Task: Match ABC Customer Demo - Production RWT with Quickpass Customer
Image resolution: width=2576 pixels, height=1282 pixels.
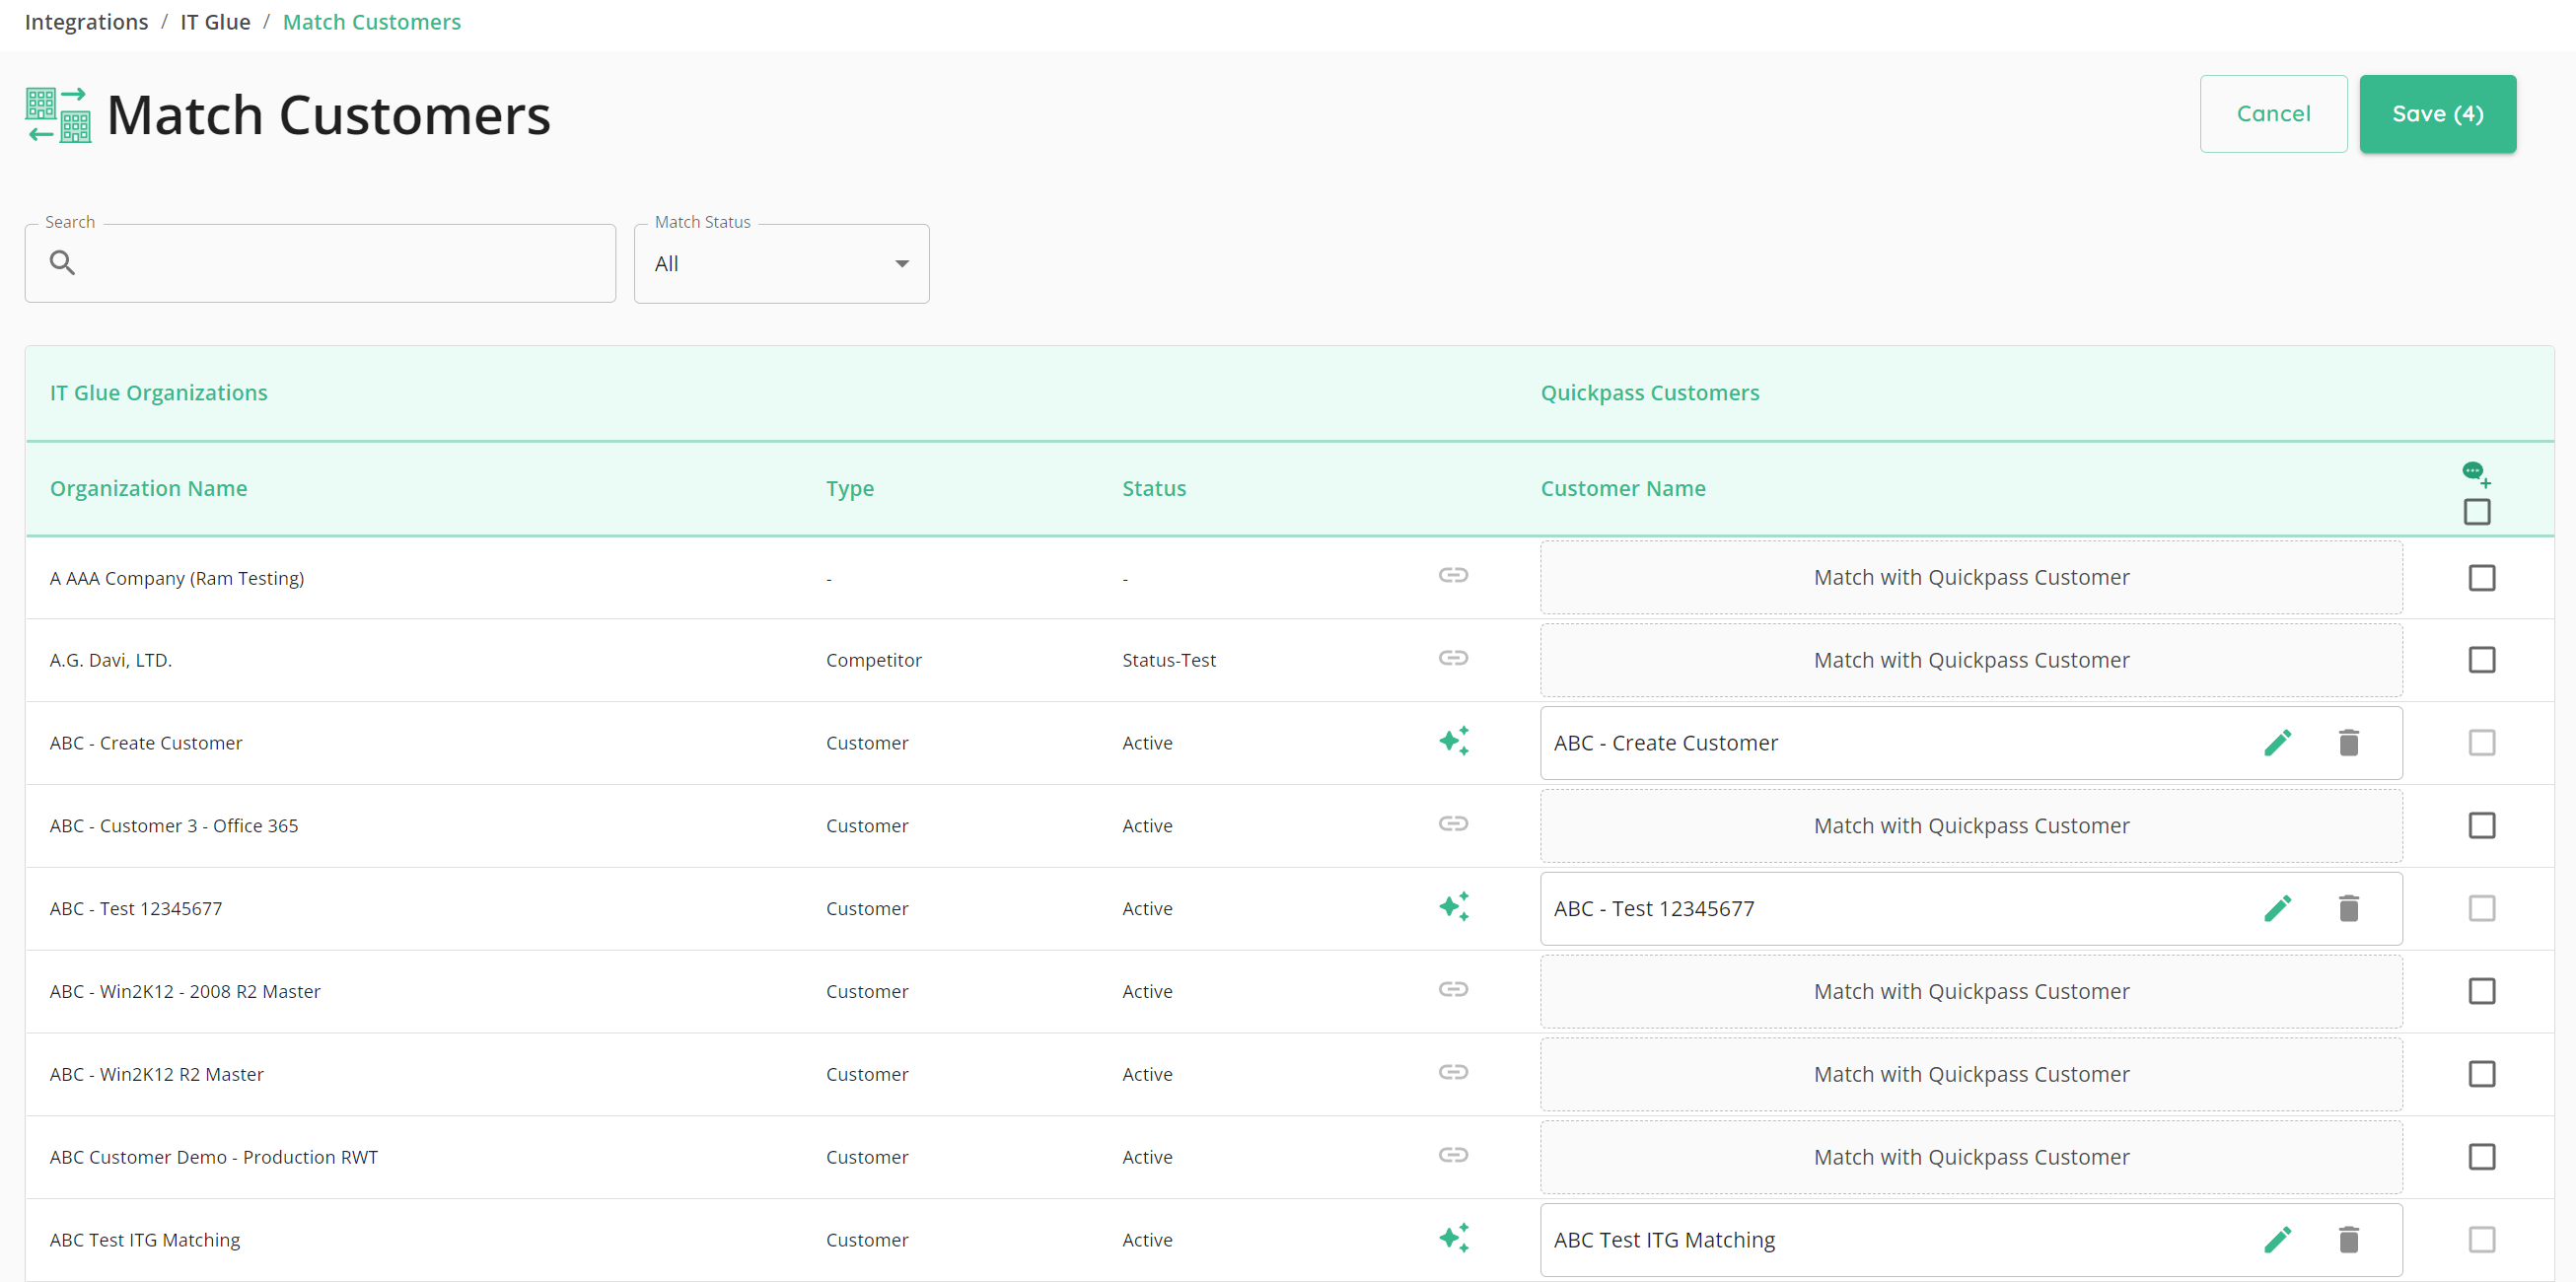Action: pos(1971,1157)
